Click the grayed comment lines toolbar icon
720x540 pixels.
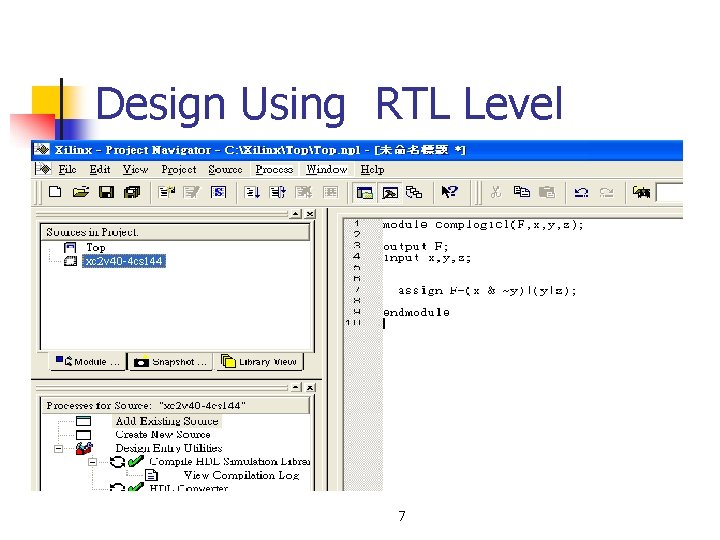(304, 192)
